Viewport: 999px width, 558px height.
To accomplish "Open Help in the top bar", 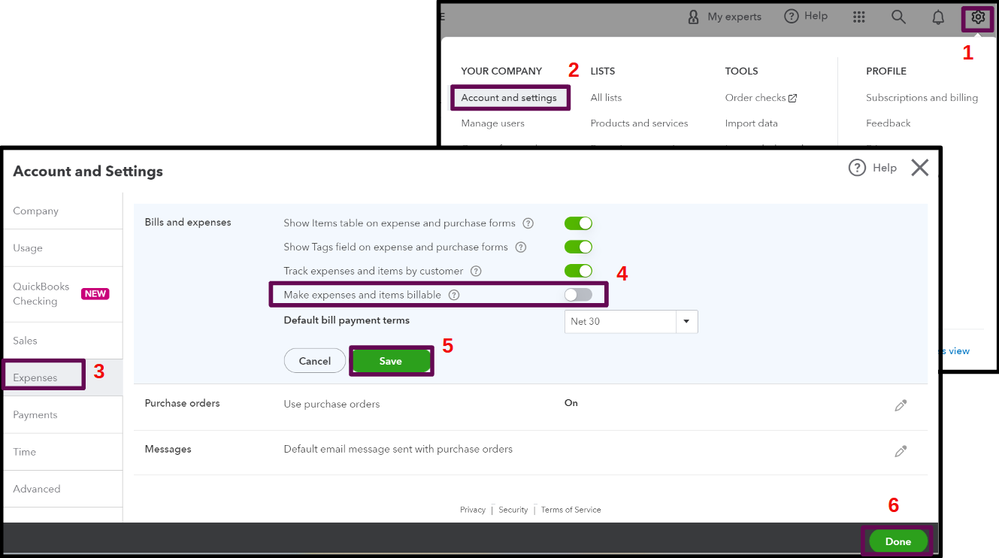I will (806, 16).
